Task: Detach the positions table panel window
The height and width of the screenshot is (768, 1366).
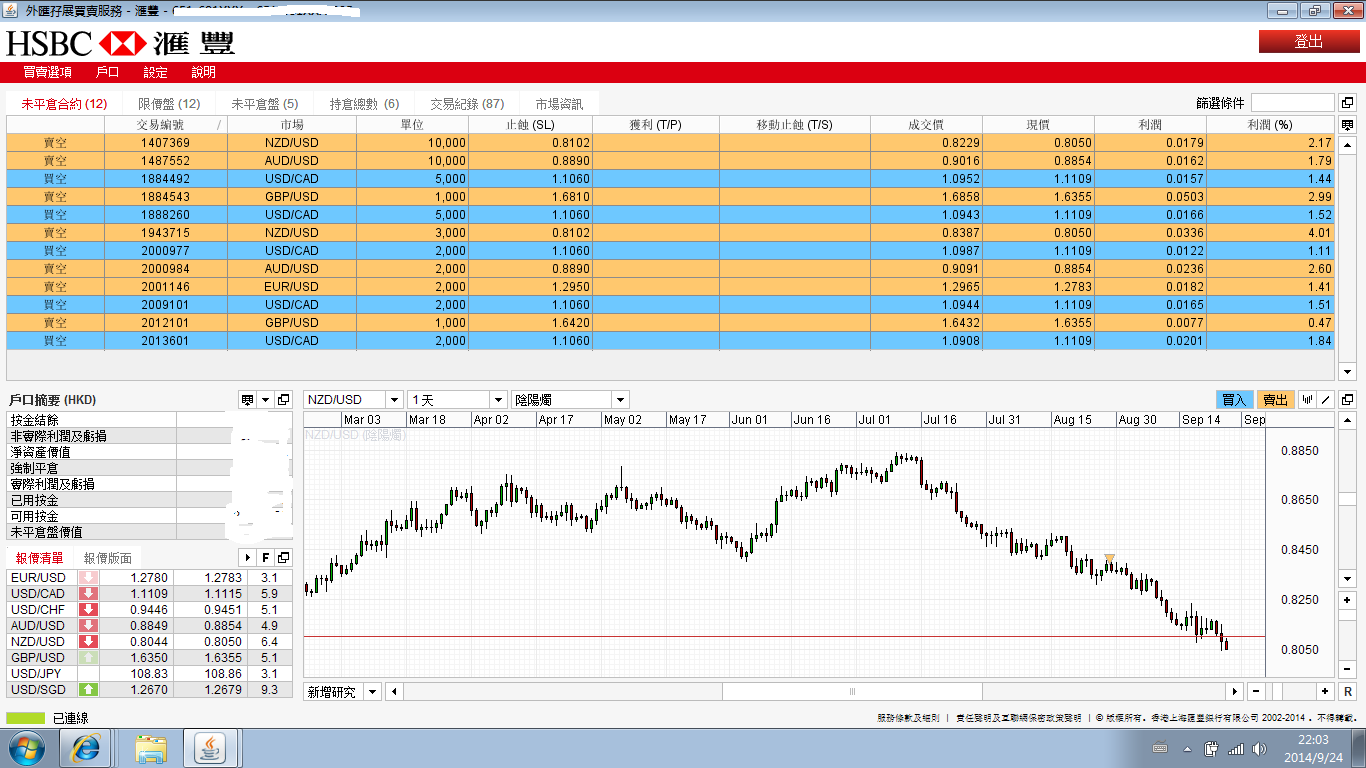Action: pyautogui.click(x=1347, y=103)
